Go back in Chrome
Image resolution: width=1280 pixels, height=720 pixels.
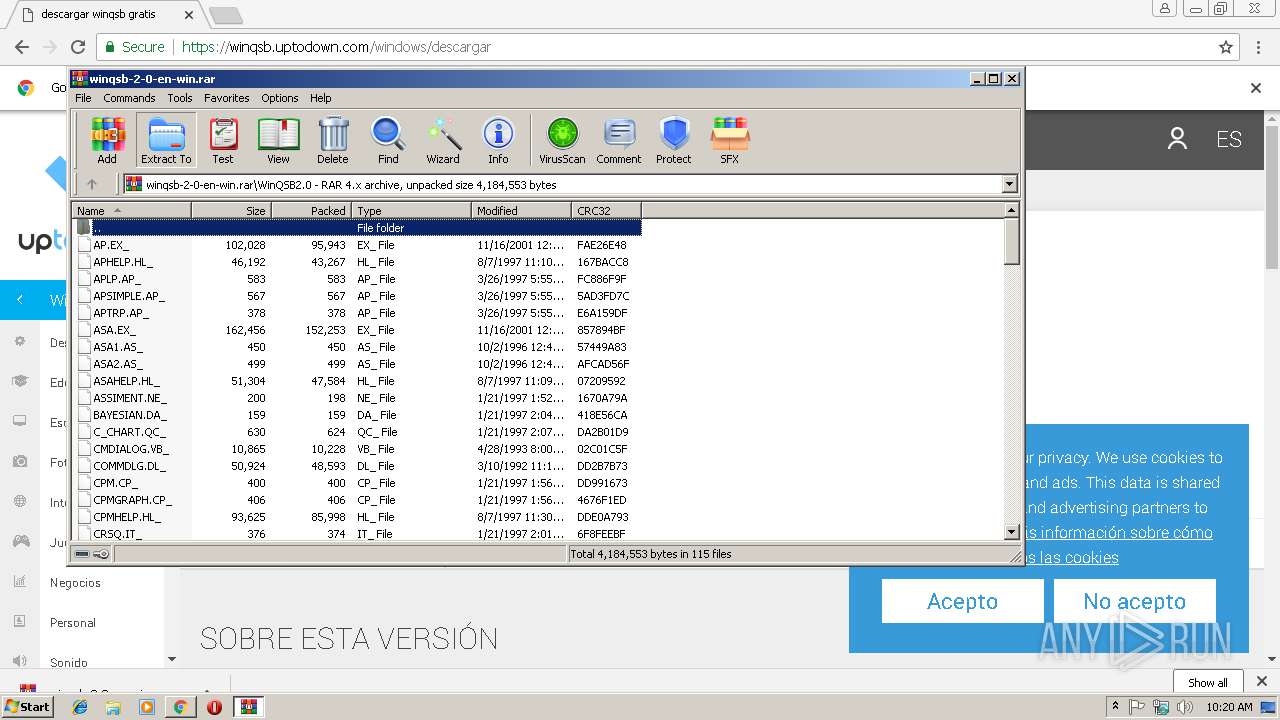21,47
